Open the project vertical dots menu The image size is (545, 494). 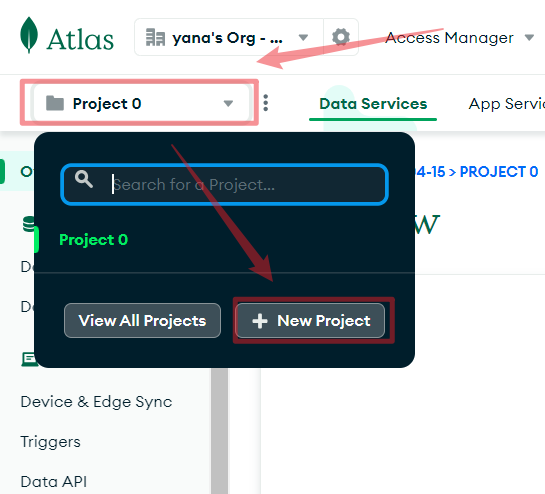pos(266,103)
